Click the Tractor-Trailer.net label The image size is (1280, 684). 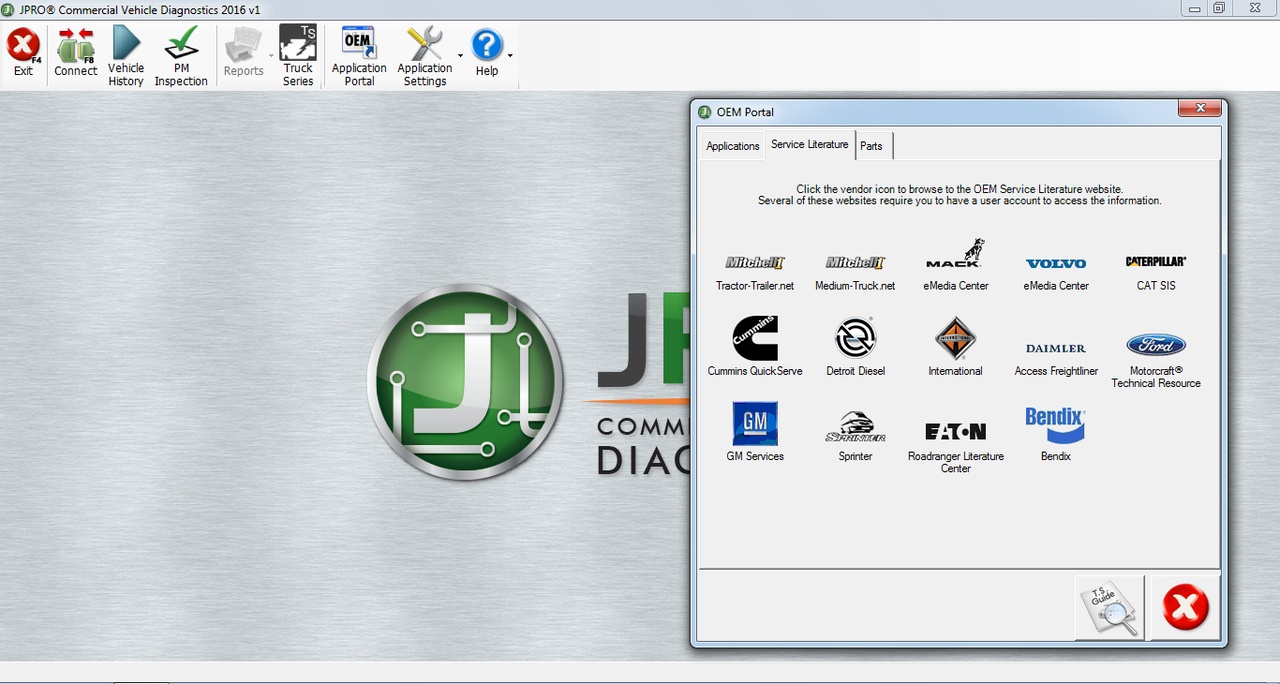click(x=755, y=286)
